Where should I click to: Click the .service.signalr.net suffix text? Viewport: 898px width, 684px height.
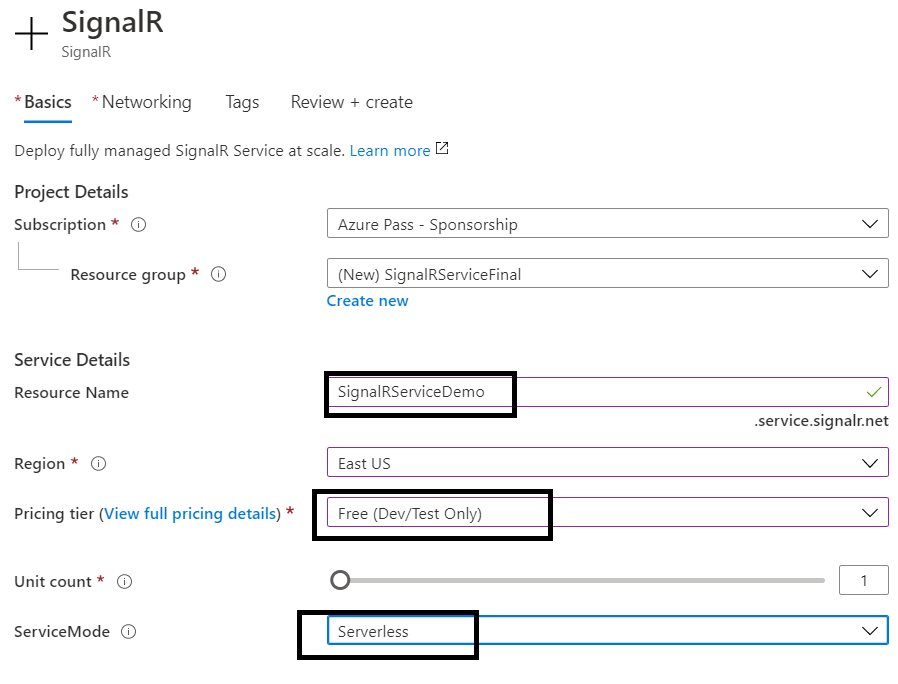click(821, 421)
